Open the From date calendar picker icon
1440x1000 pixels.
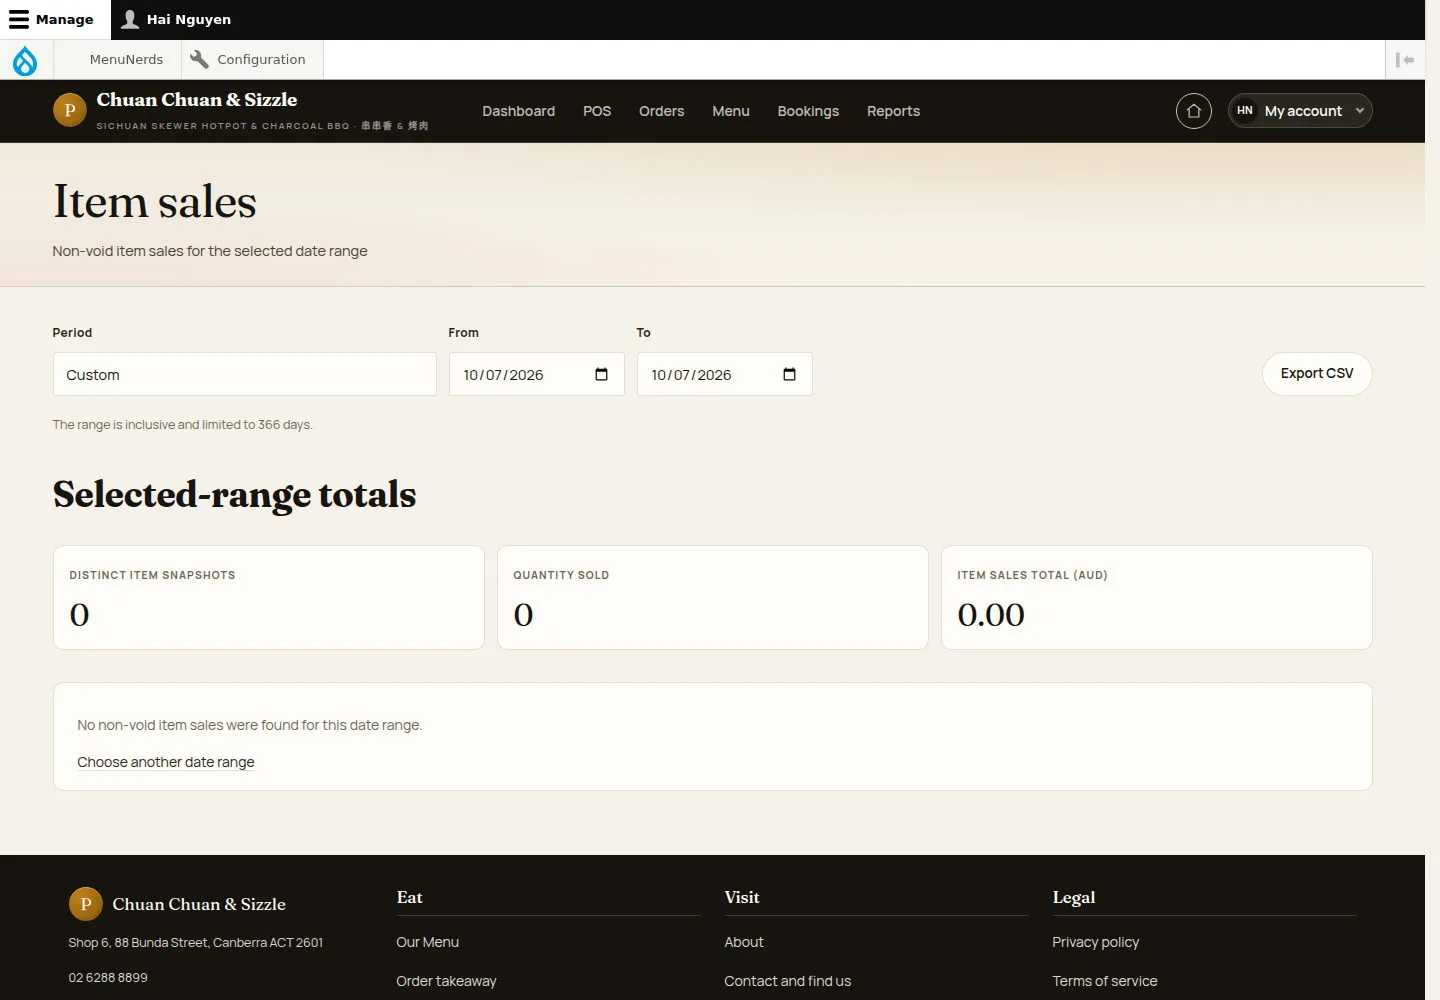point(601,374)
